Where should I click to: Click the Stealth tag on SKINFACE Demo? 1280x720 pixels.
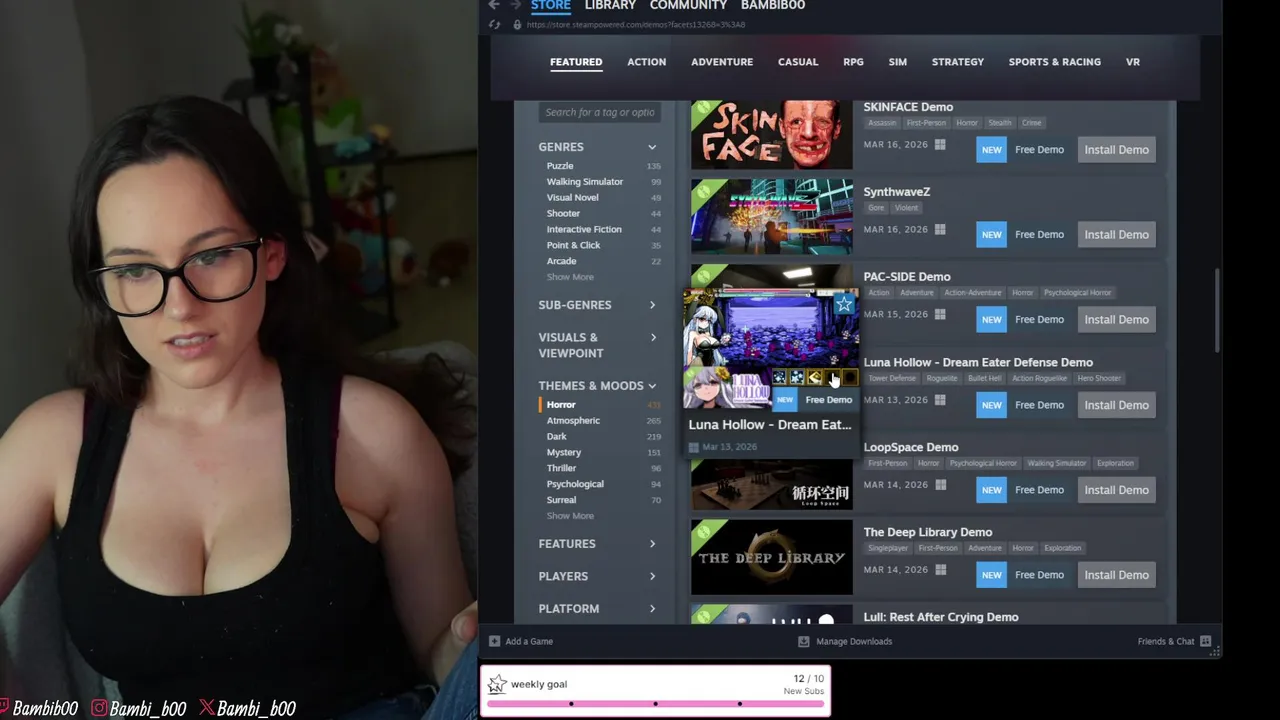point(1000,123)
